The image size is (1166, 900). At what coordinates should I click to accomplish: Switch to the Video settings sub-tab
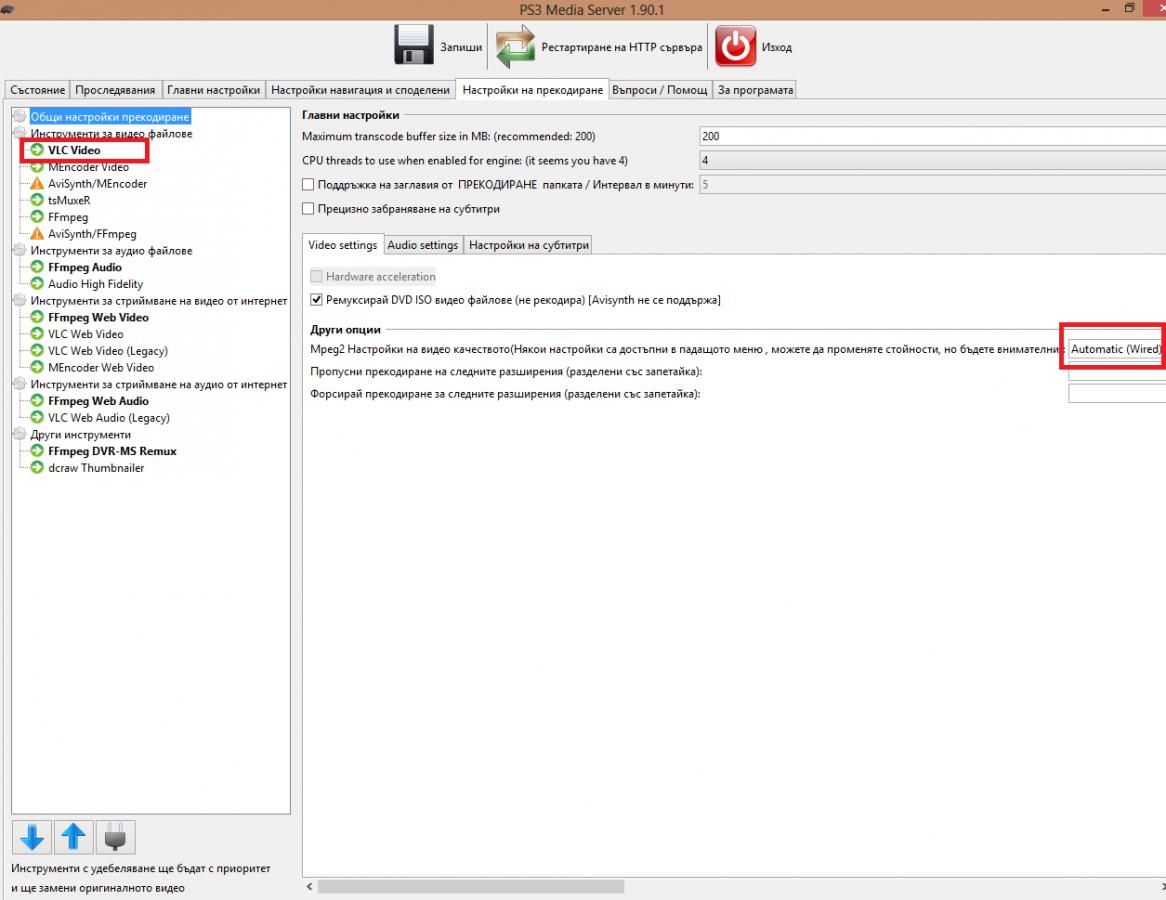[343, 245]
